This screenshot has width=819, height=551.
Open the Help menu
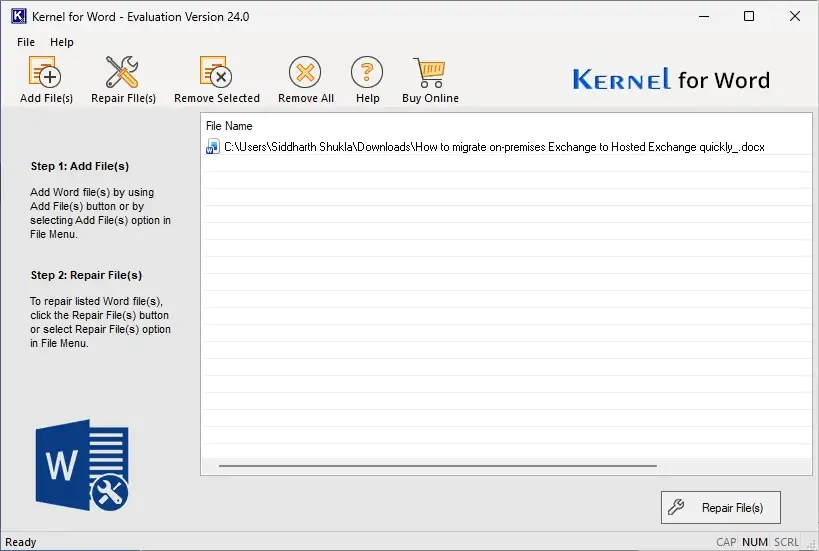pos(62,42)
